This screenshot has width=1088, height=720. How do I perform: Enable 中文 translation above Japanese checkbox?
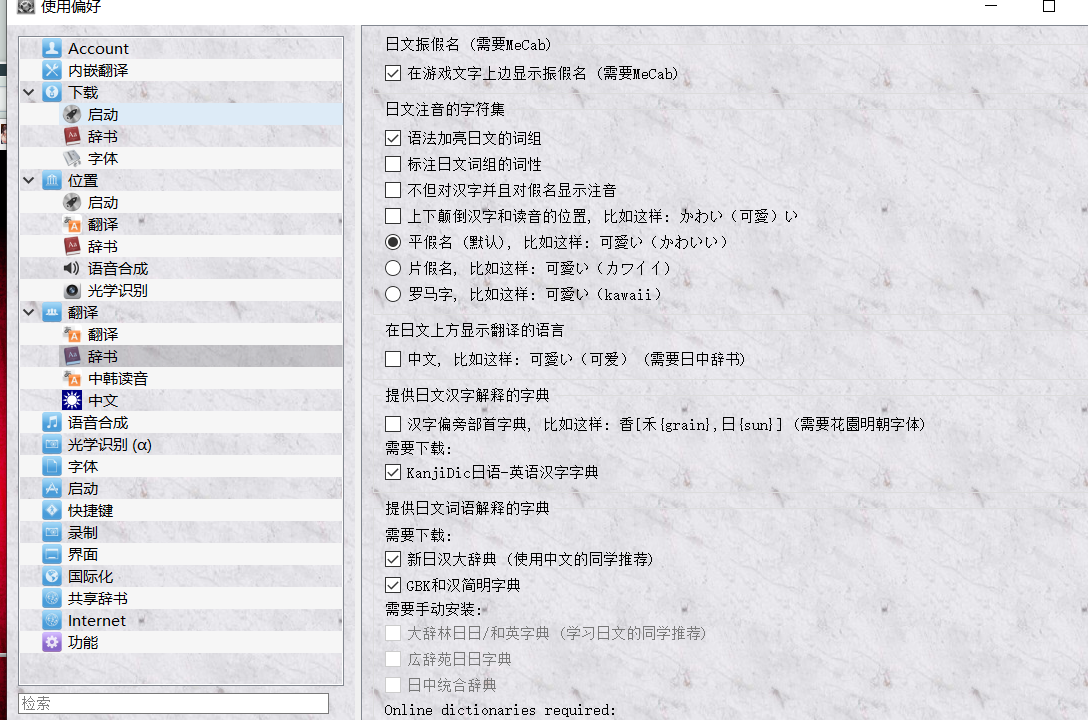pos(393,359)
